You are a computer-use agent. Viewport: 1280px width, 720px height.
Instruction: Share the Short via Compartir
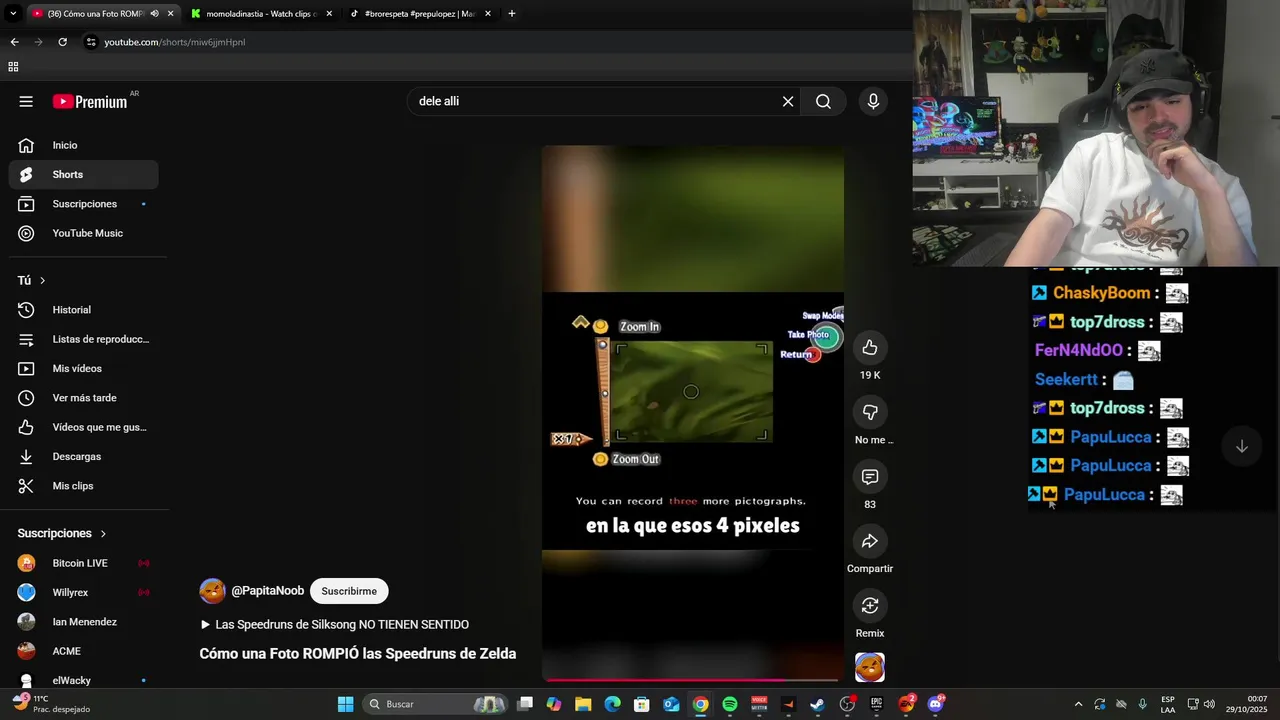pos(870,541)
